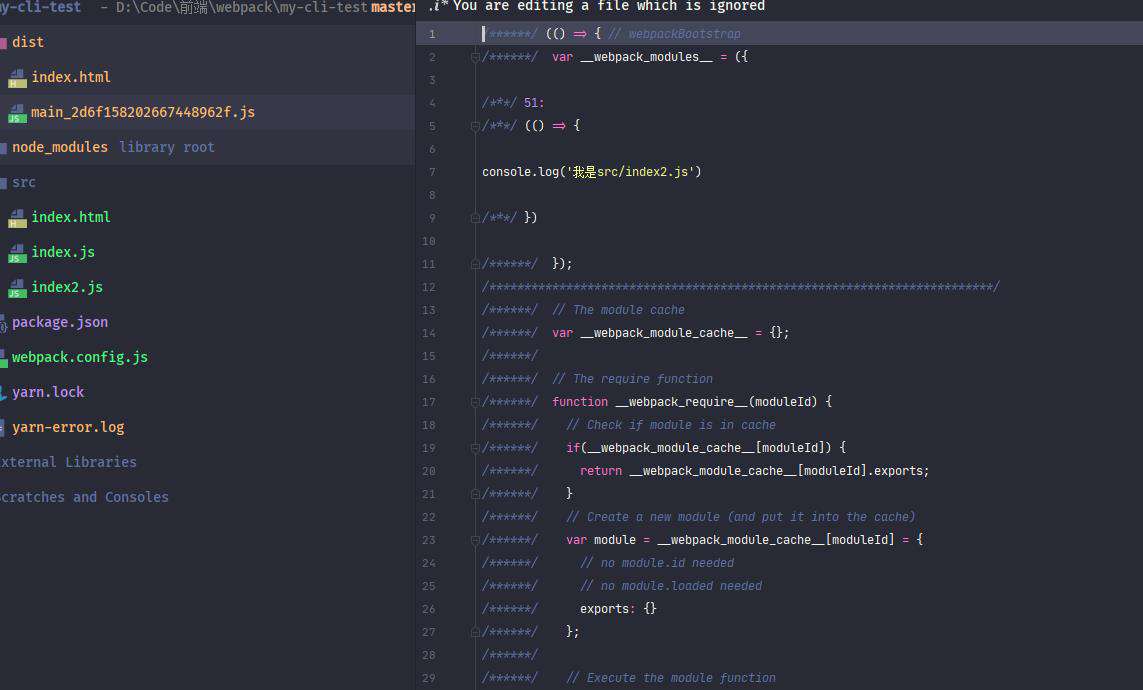1143x690 pixels.
Task: Click the 'function' keyword on line 17
Action: coord(580,402)
